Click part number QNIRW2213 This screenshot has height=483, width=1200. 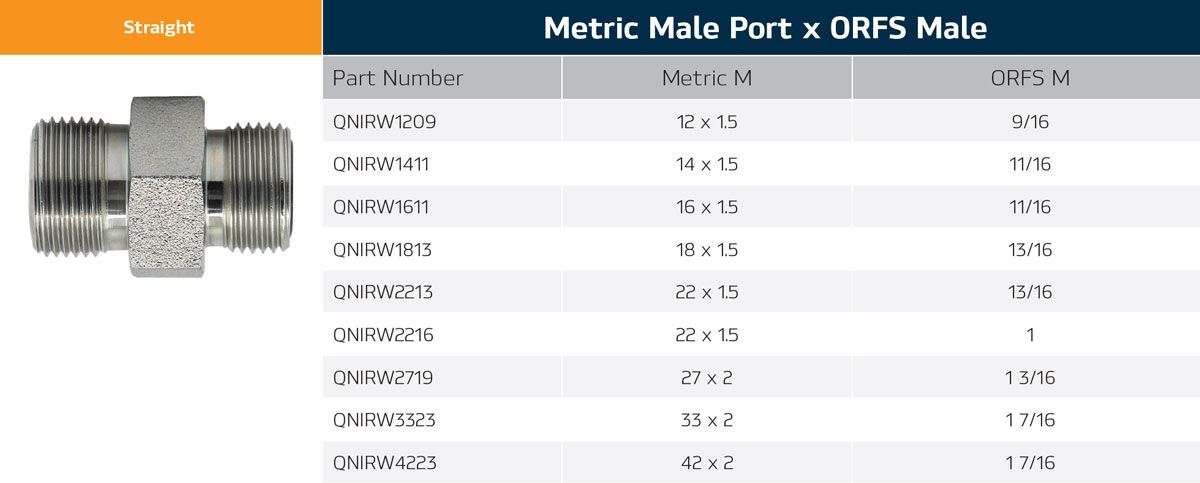pyautogui.click(x=384, y=292)
